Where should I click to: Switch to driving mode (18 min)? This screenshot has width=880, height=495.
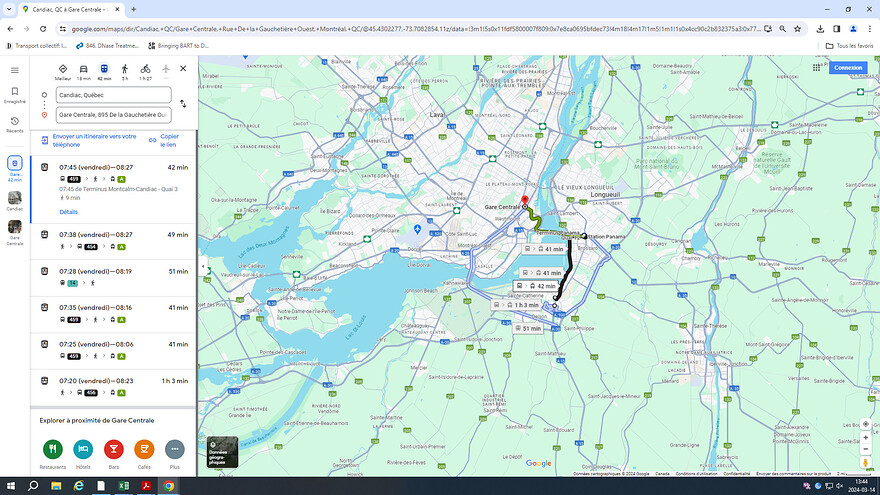point(84,71)
